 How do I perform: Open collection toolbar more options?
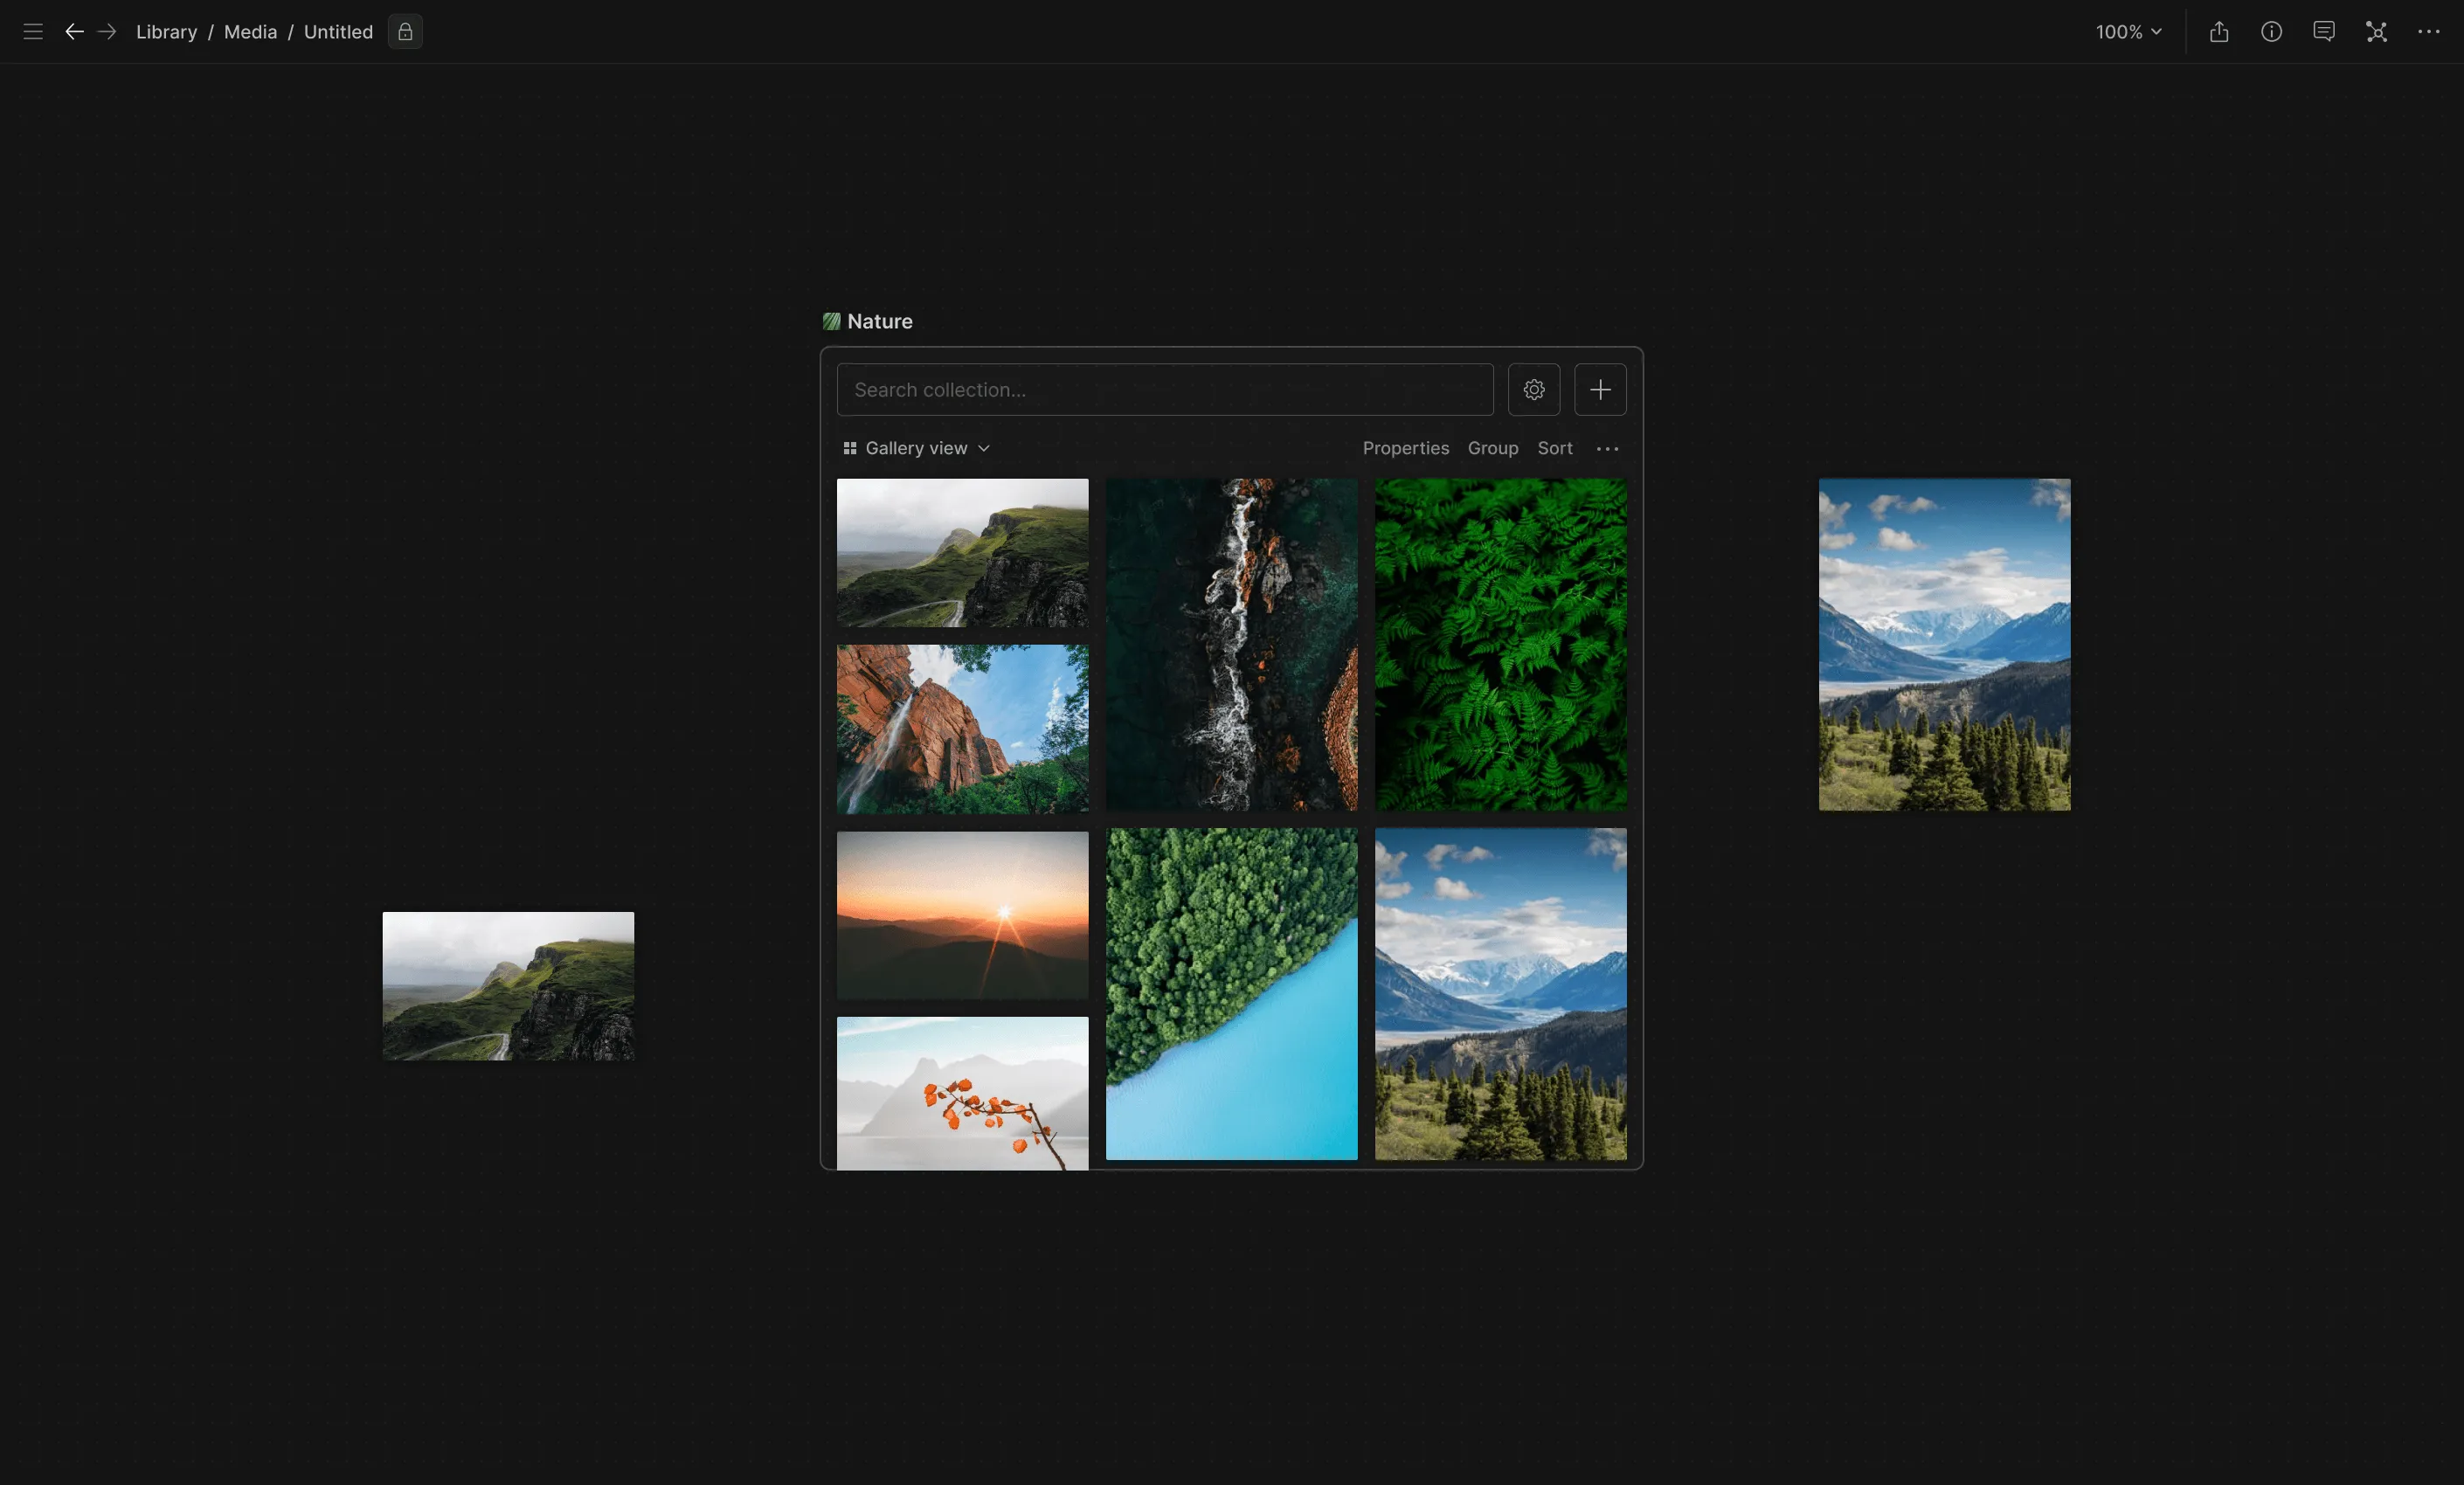click(1607, 448)
